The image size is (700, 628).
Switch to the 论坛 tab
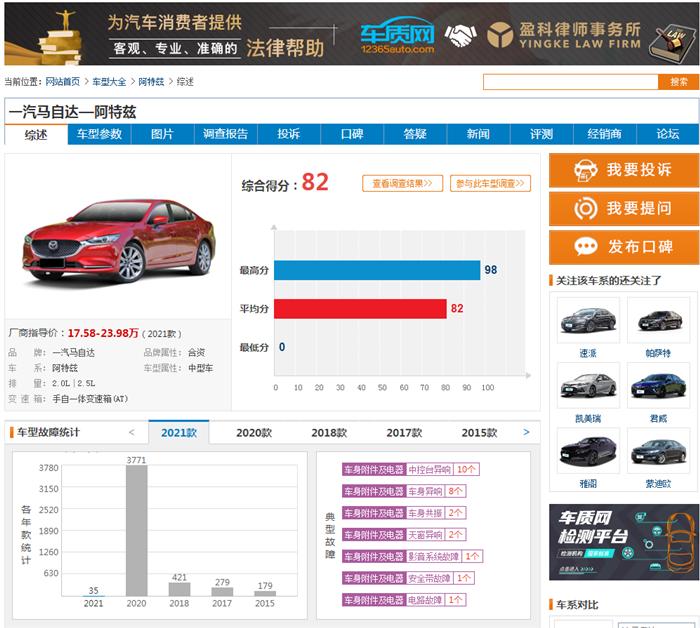tap(668, 134)
